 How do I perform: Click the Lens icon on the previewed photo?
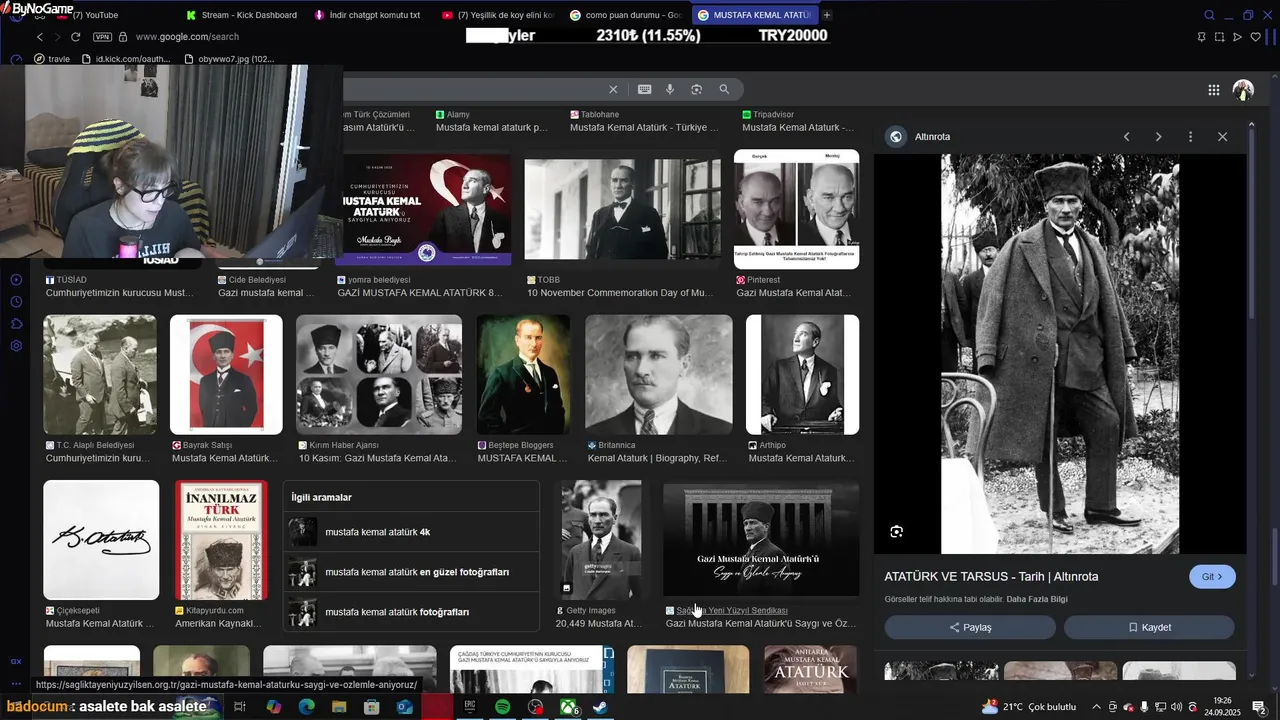[x=896, y=531]
